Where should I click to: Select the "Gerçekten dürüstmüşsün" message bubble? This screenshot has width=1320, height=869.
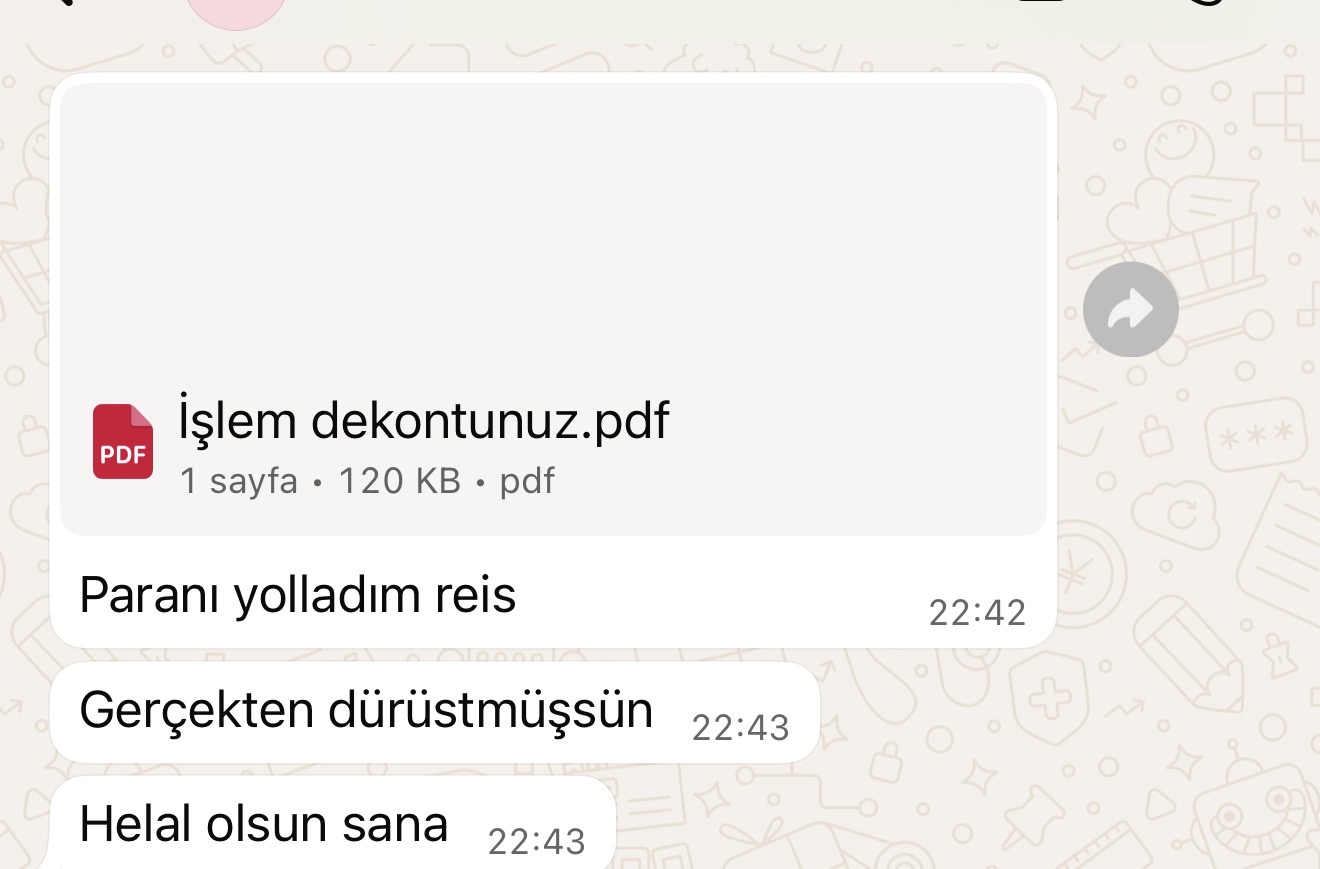coord(434,712)
